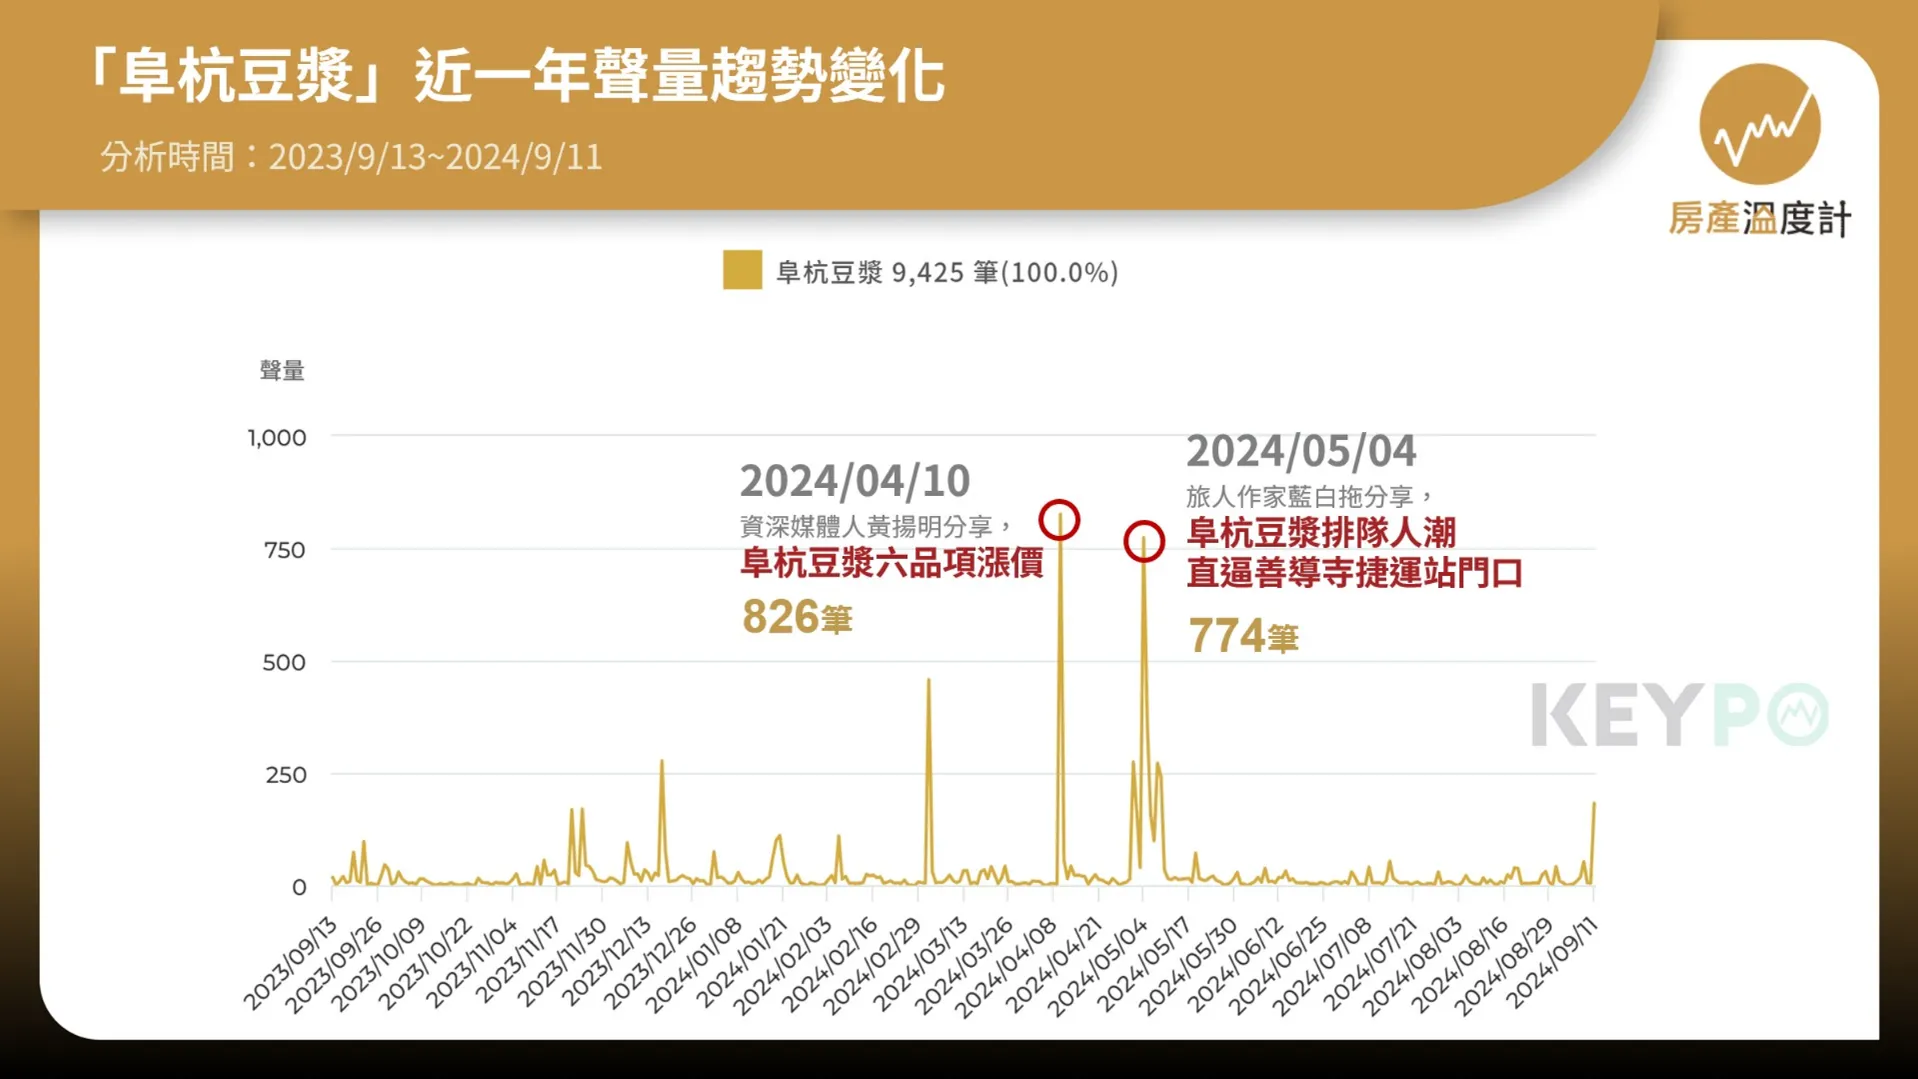Click the red headline 阜杭豆漿六品項漲價
This screenshot has height=1079, width=1918.
892,563
